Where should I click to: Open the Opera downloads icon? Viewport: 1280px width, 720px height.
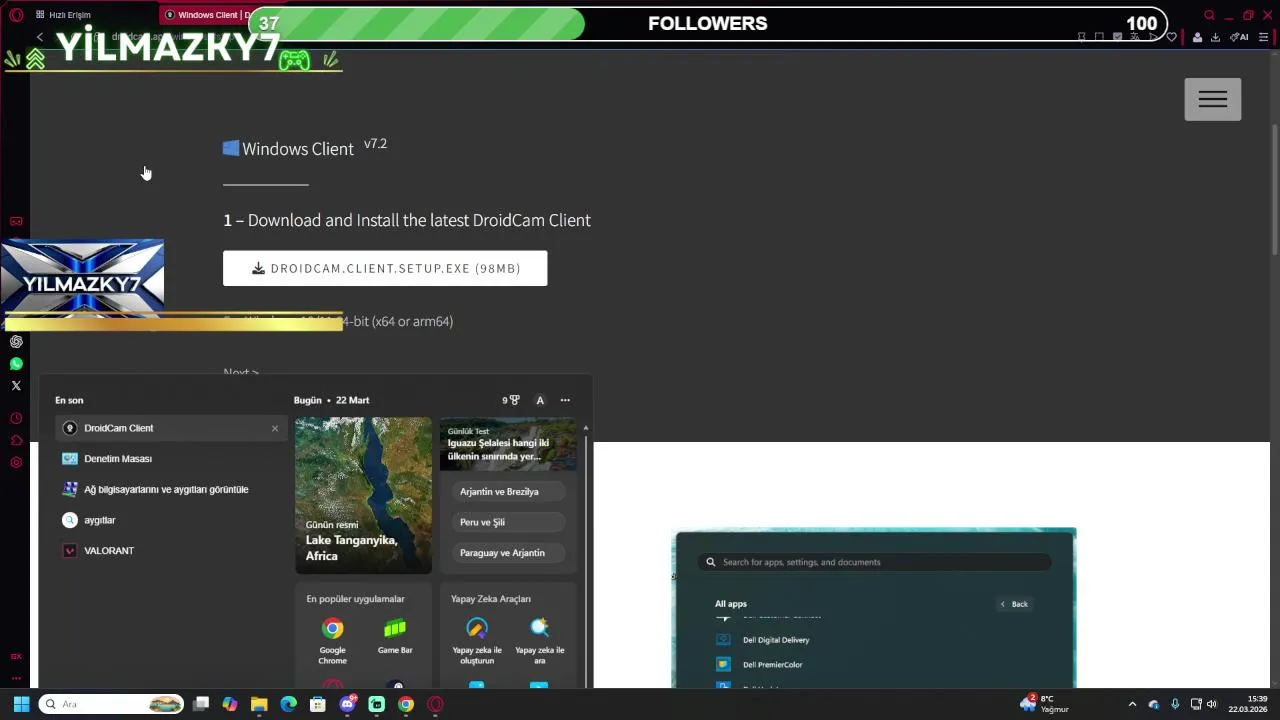tap(1215, 37)
